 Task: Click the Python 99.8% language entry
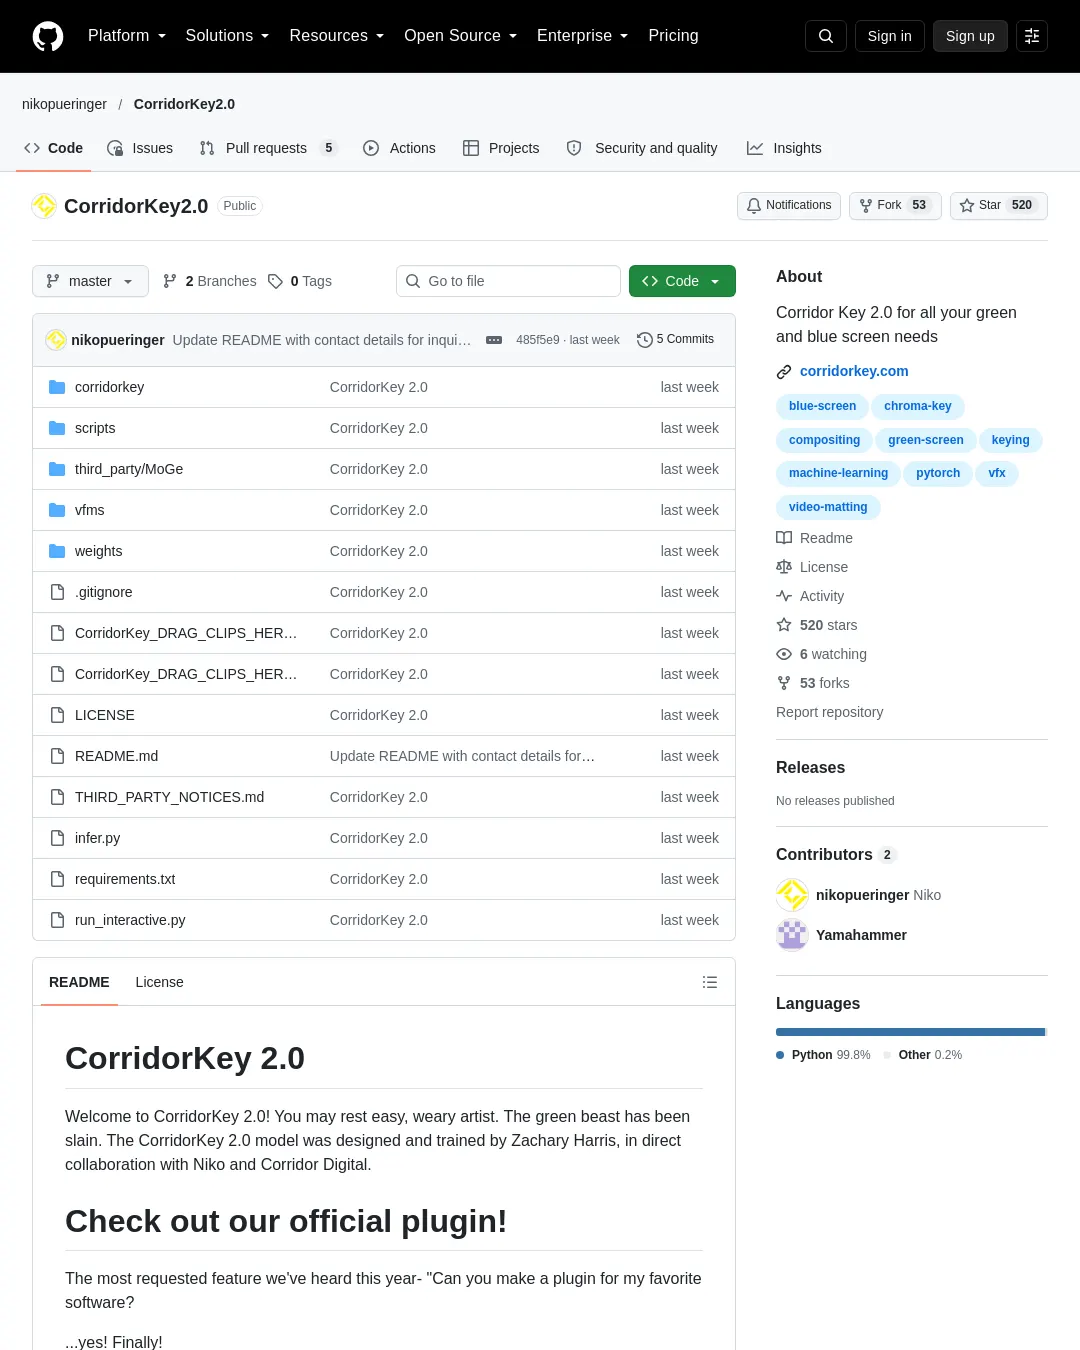[823, 1055]
